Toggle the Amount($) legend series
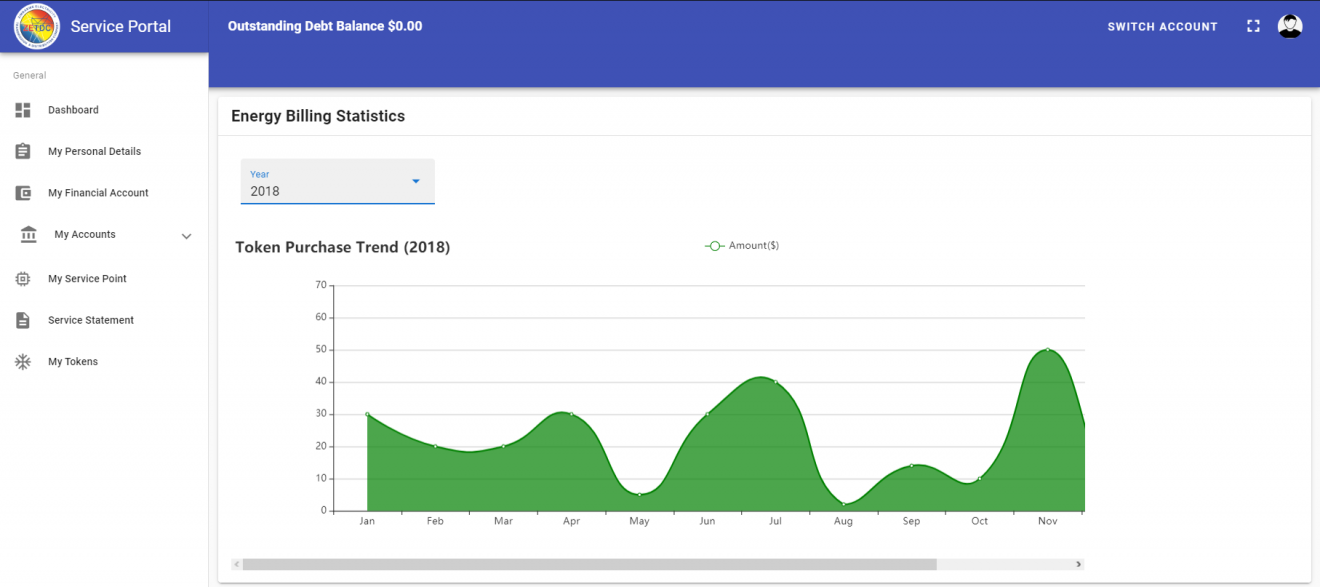Image resolution: width=1320 pixels, height=587 pixels. (742, 245)
